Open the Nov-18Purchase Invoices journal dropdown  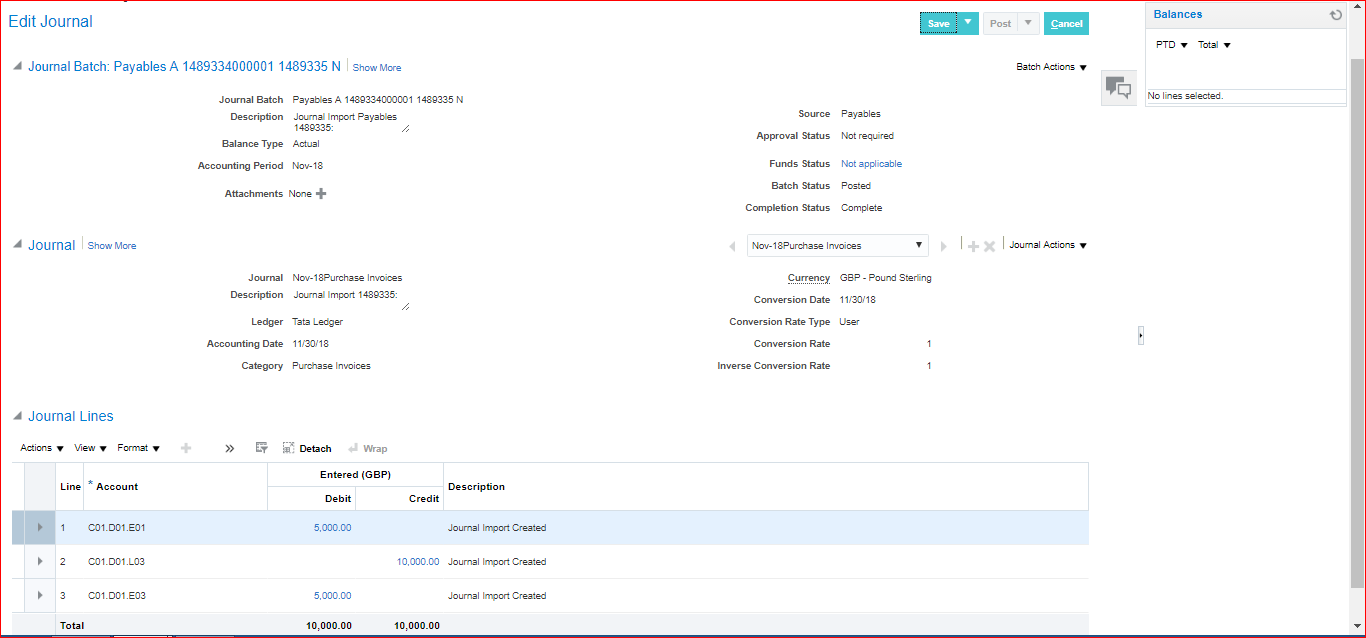tap(838, 246)
